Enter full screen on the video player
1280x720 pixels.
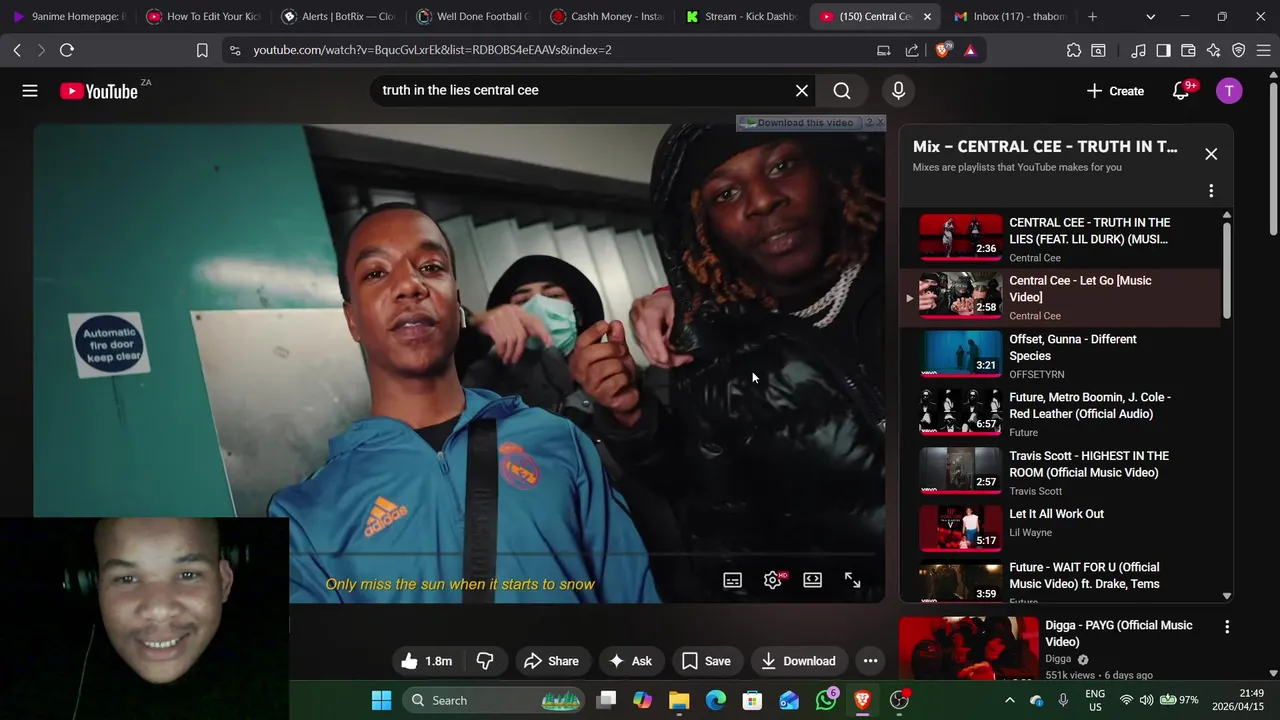(853, 580)
